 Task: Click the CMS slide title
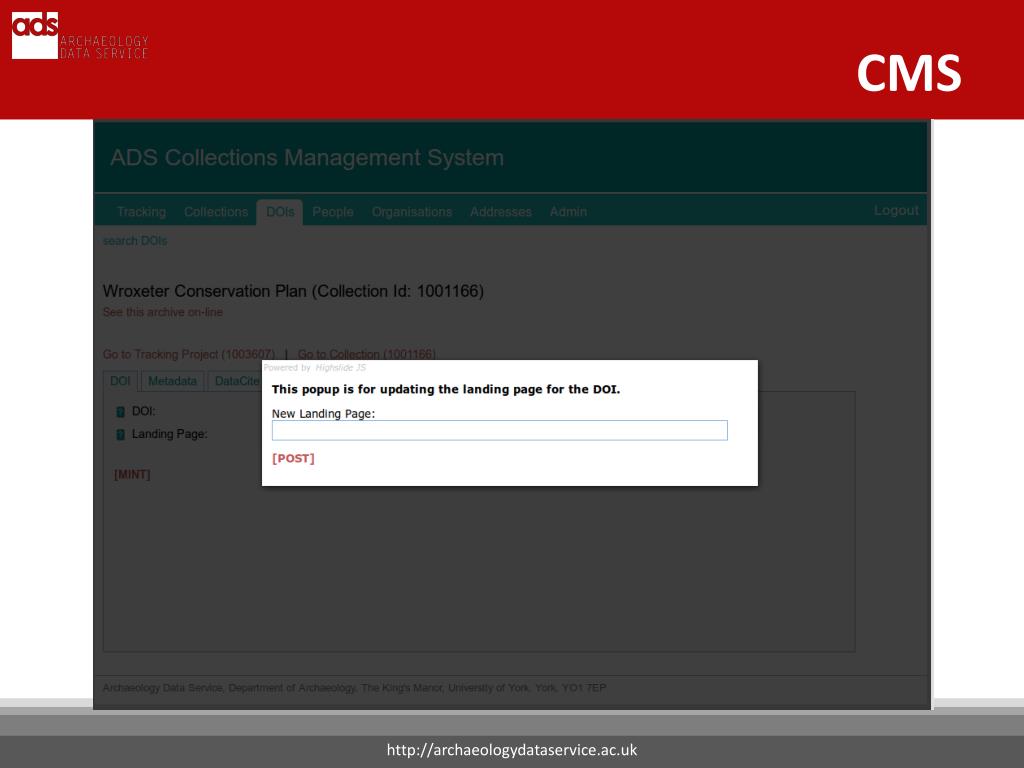point(908,73)
